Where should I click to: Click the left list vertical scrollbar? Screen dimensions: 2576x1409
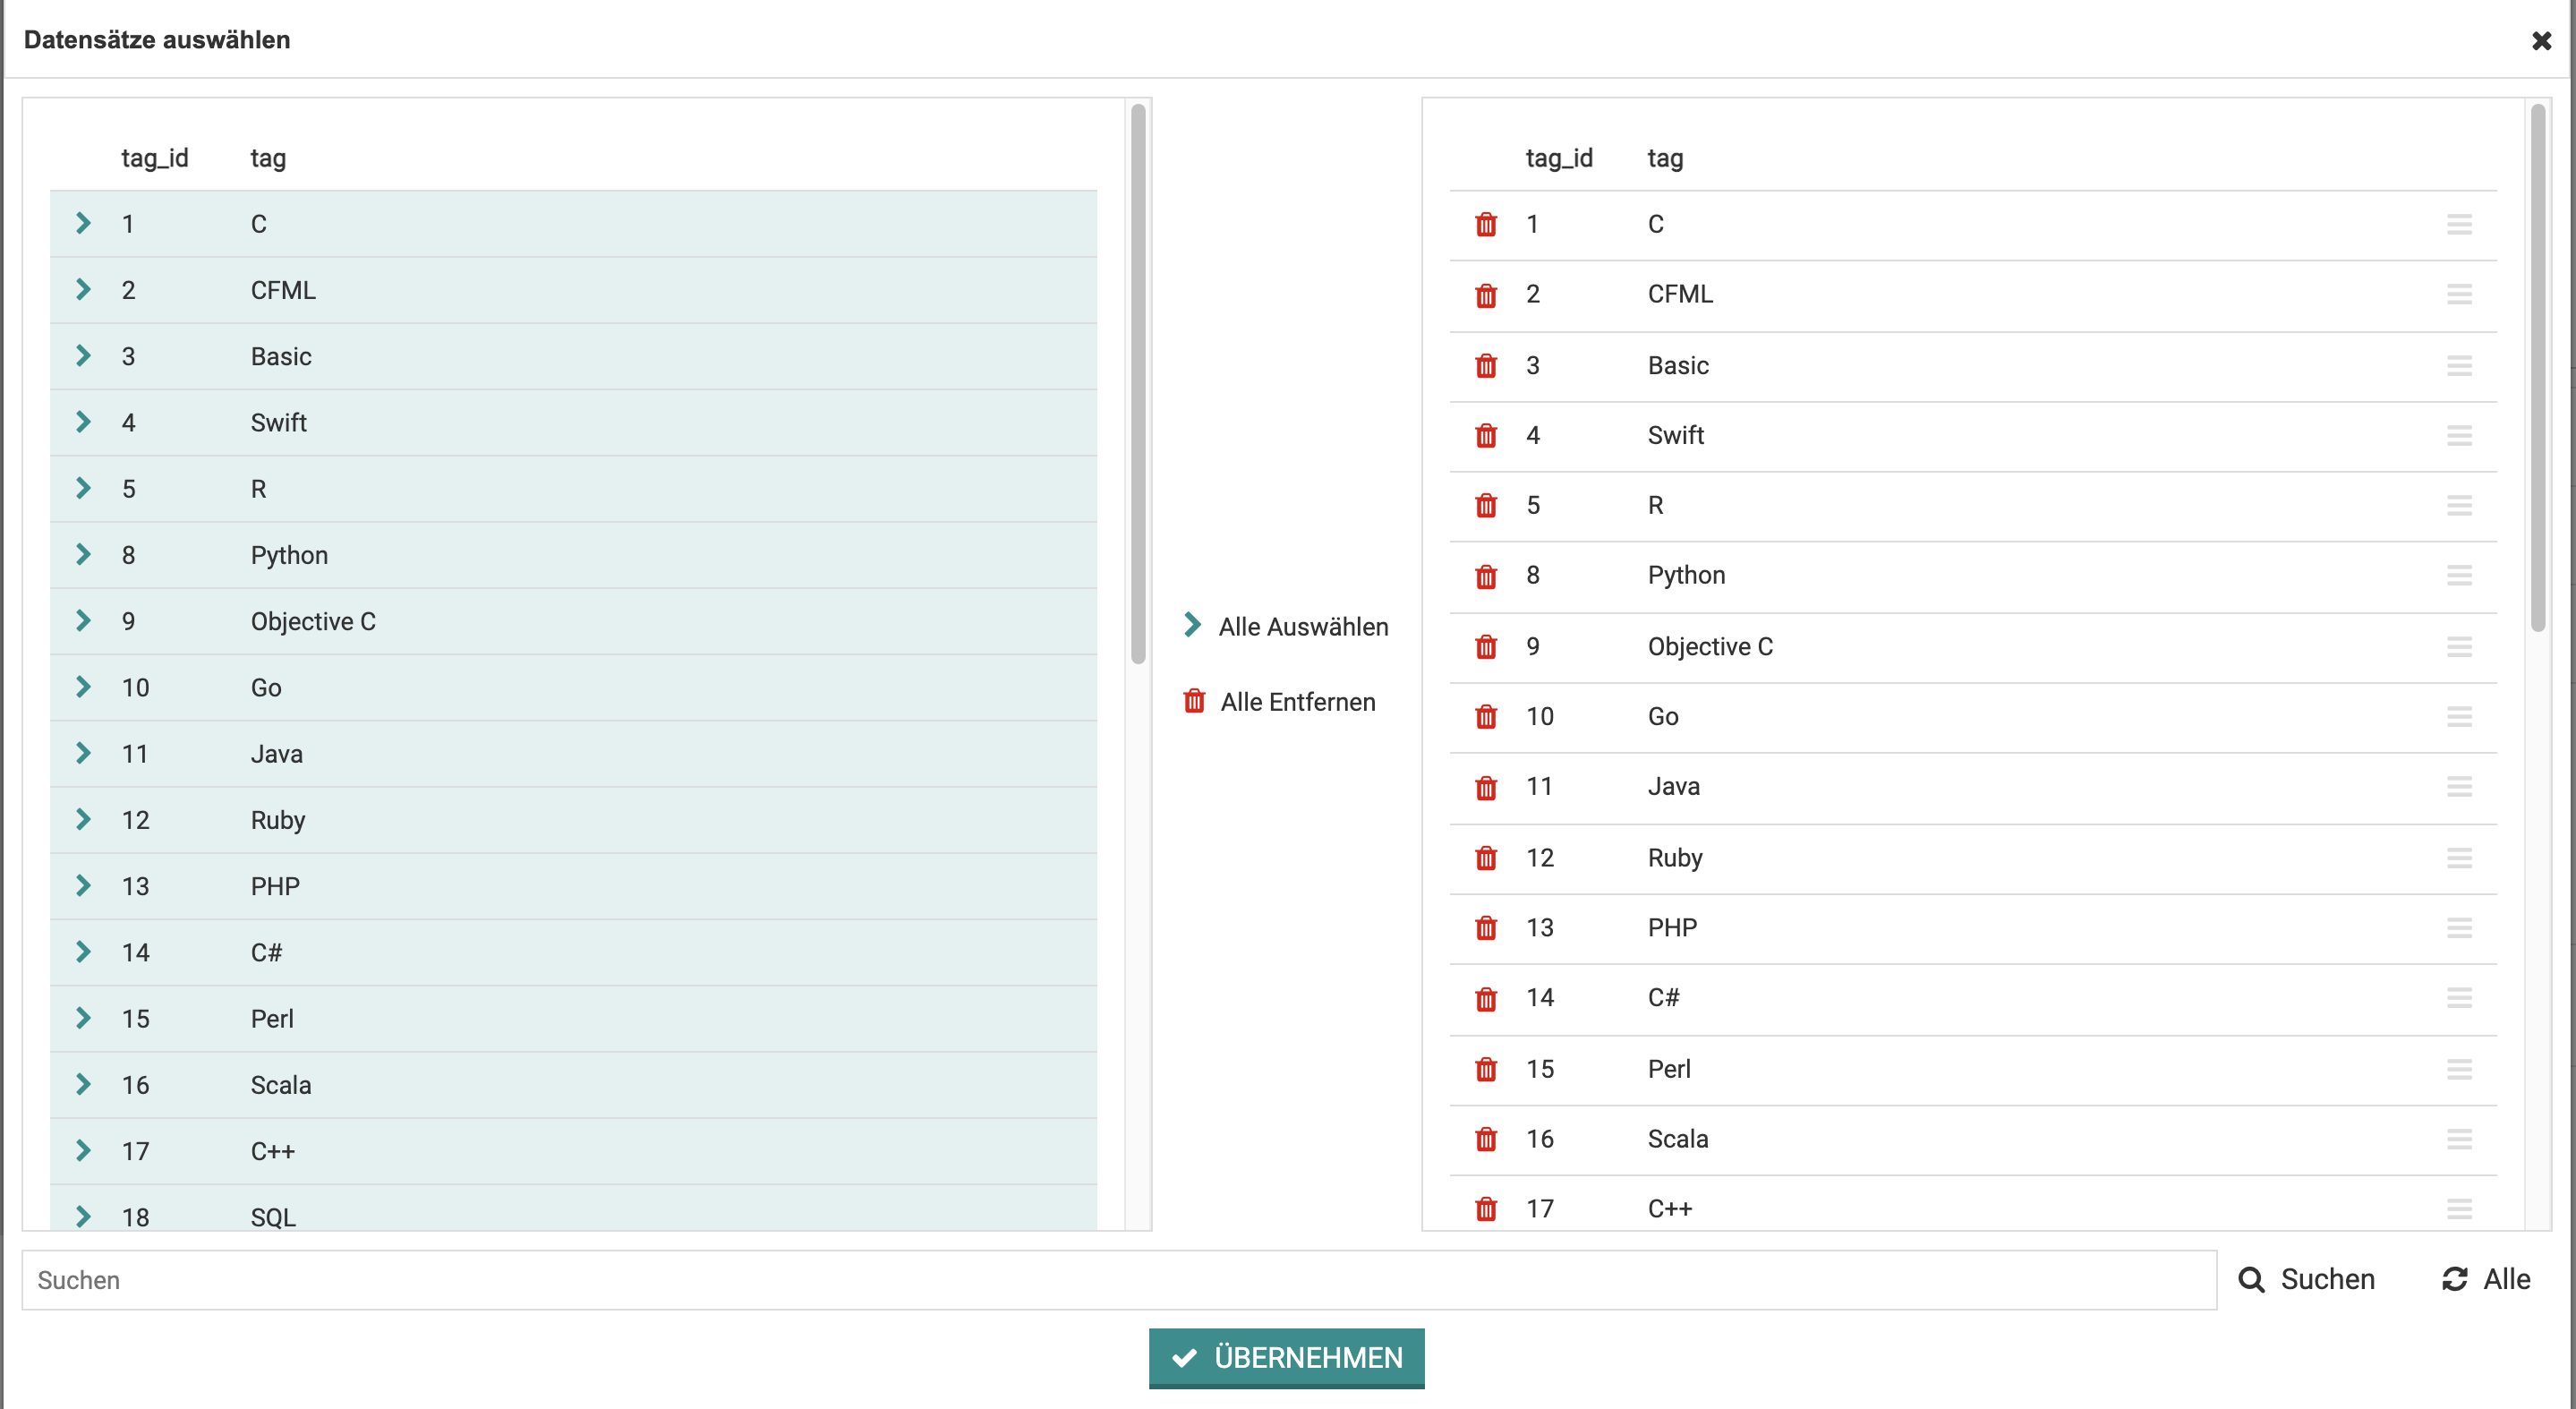(x=1138, y=384)
